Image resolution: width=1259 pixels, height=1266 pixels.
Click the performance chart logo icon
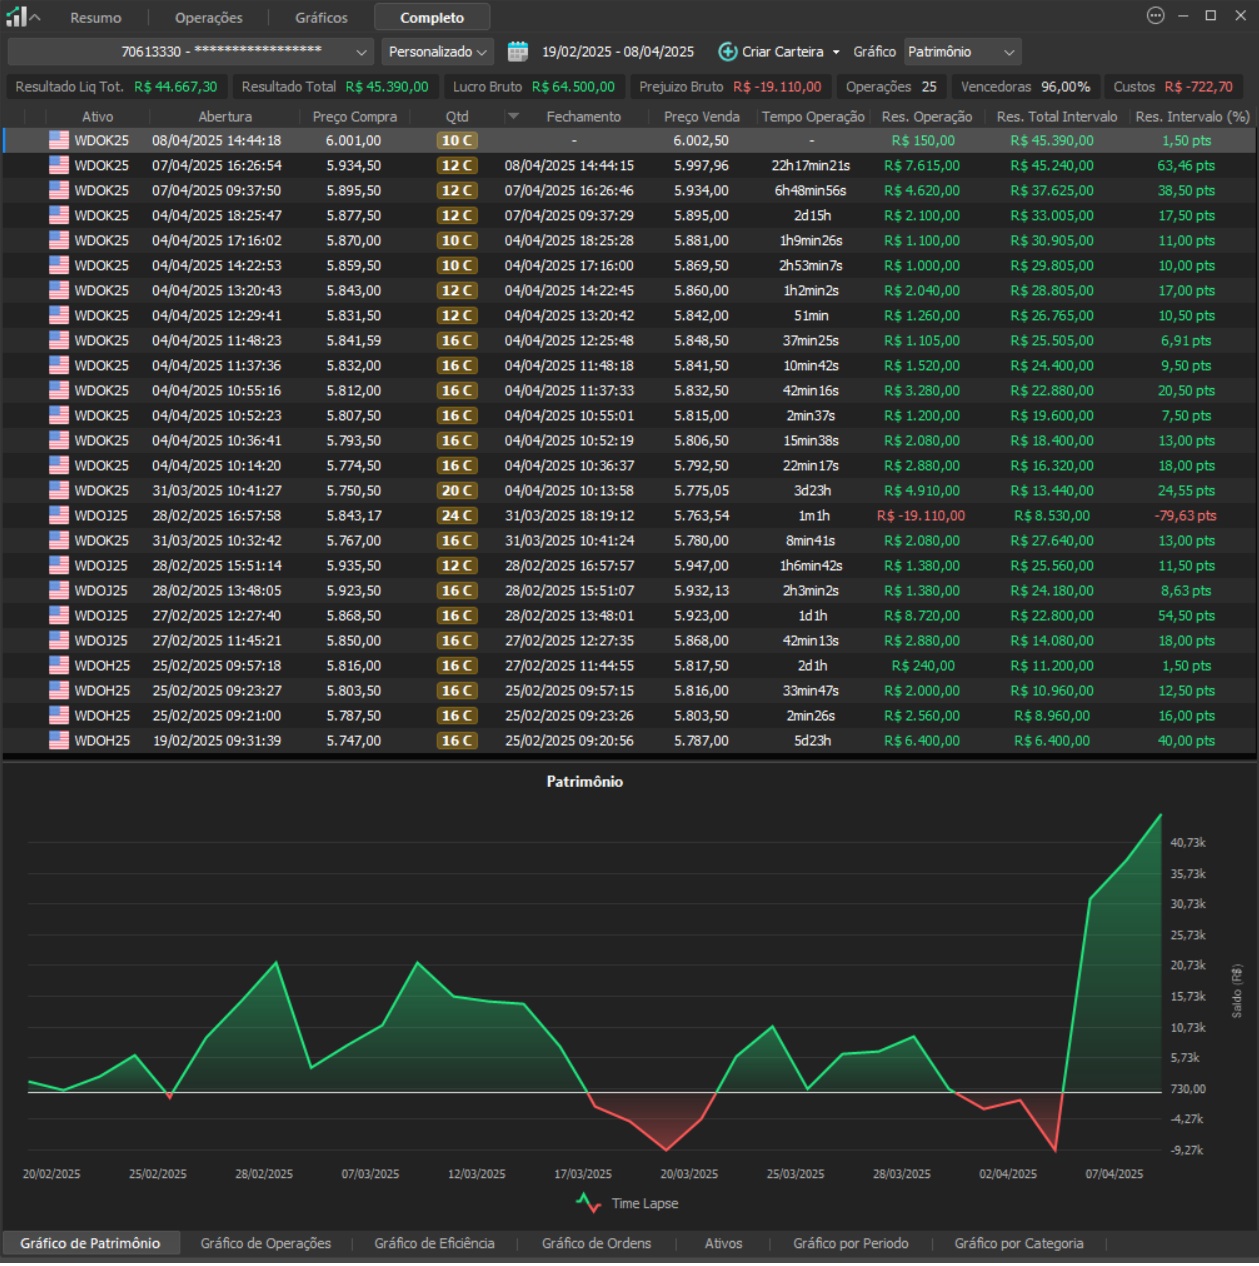(17, 17)
